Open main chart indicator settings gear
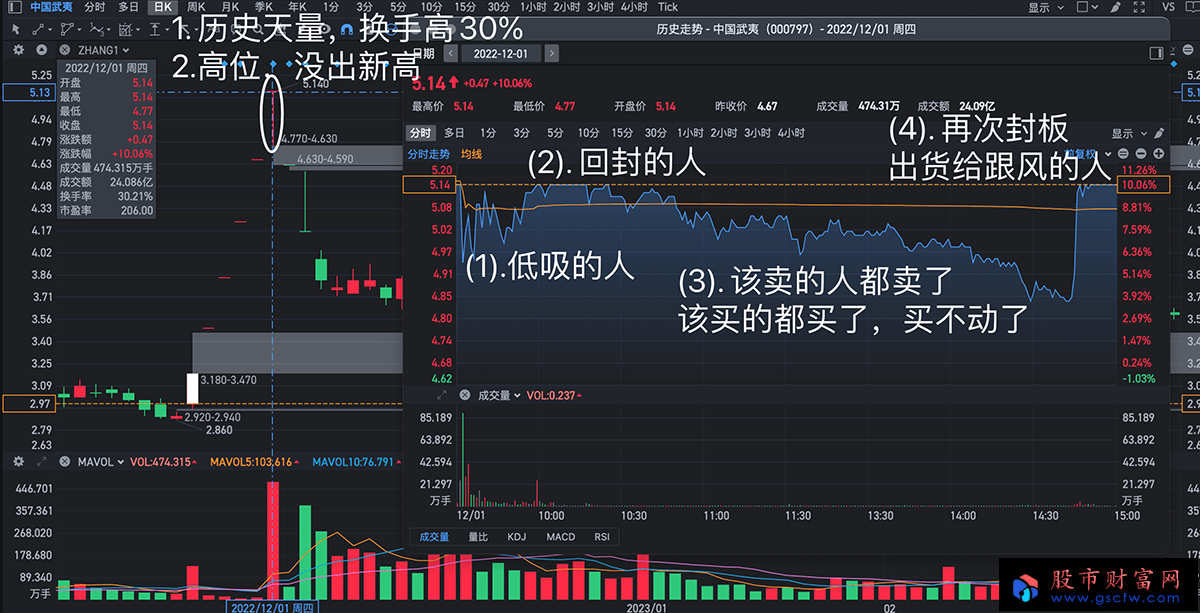Image resolution: width=1200 pixels, height=613 pixels. (x=18, y=50)
